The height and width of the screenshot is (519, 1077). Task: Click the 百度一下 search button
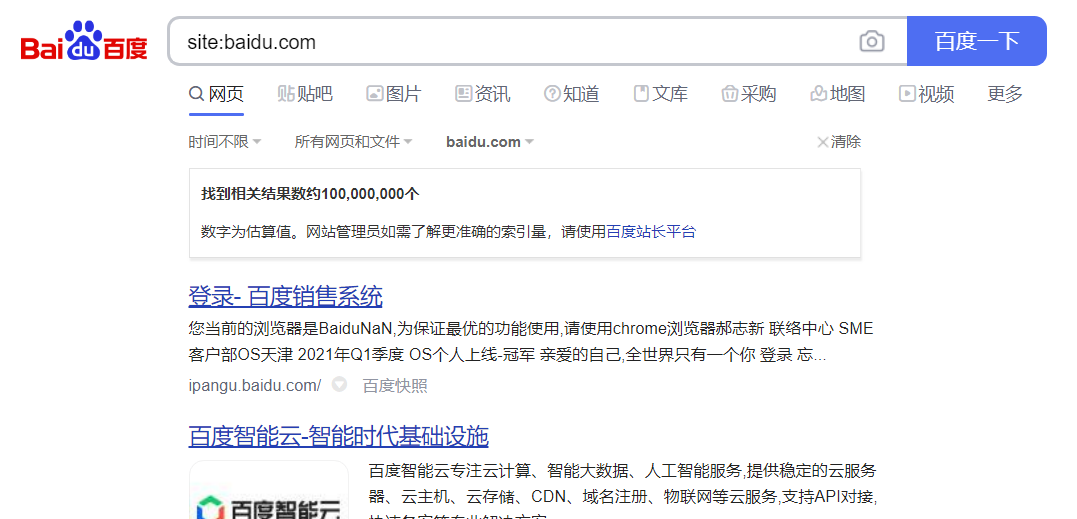point(976,41)
